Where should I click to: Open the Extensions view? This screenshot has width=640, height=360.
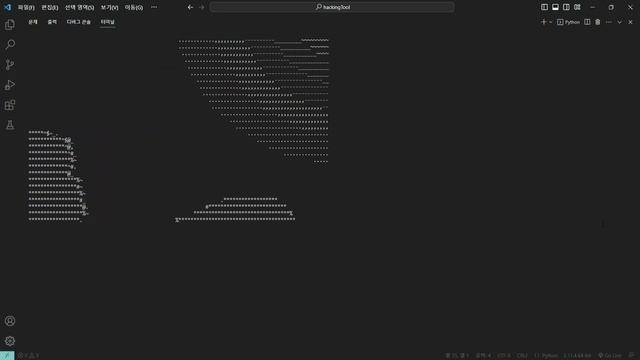10,105
